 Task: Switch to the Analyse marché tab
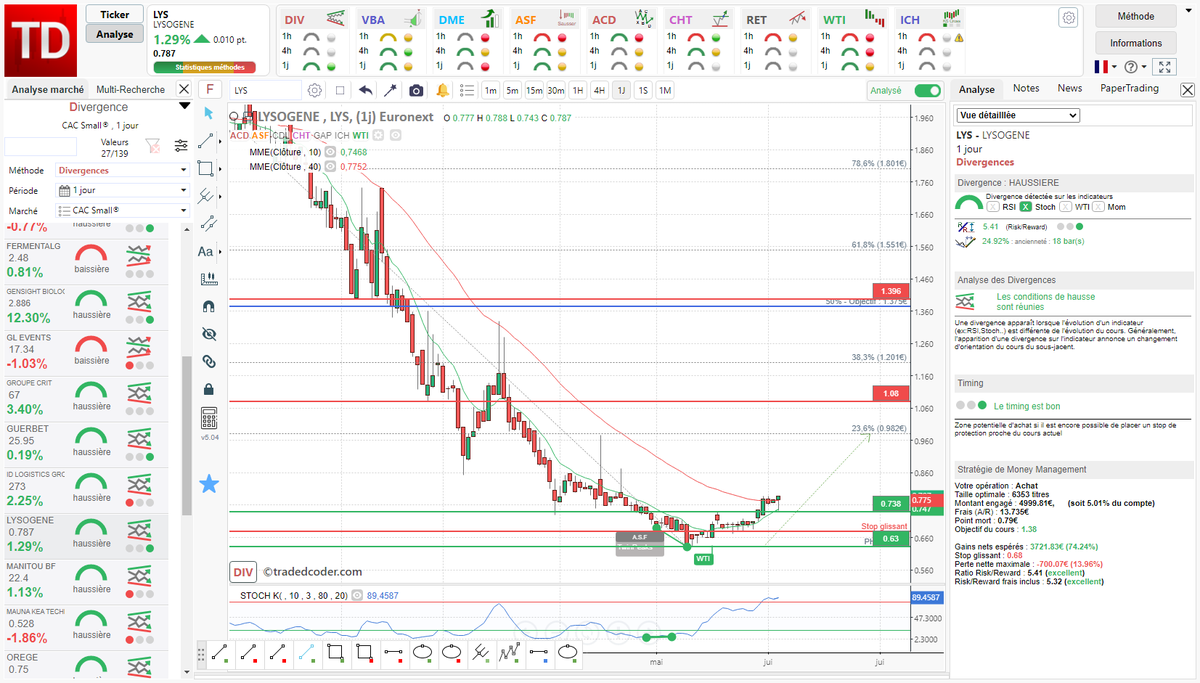click(x=48, y=89)
